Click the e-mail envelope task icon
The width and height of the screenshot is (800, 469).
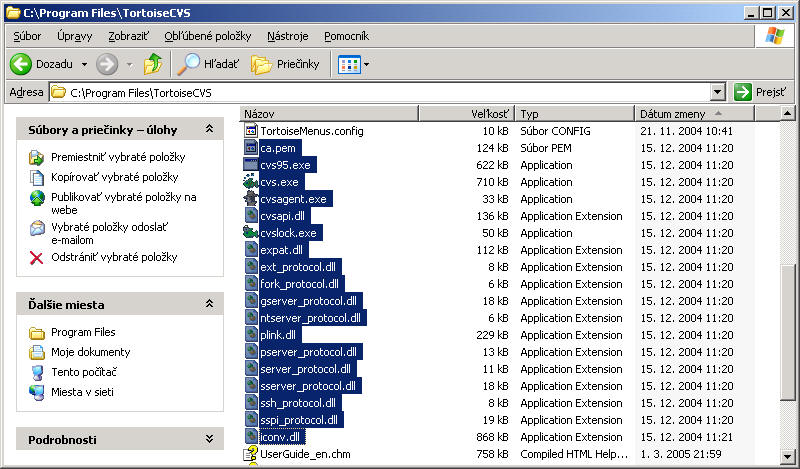pyautogui.click(x=37, y=228)
